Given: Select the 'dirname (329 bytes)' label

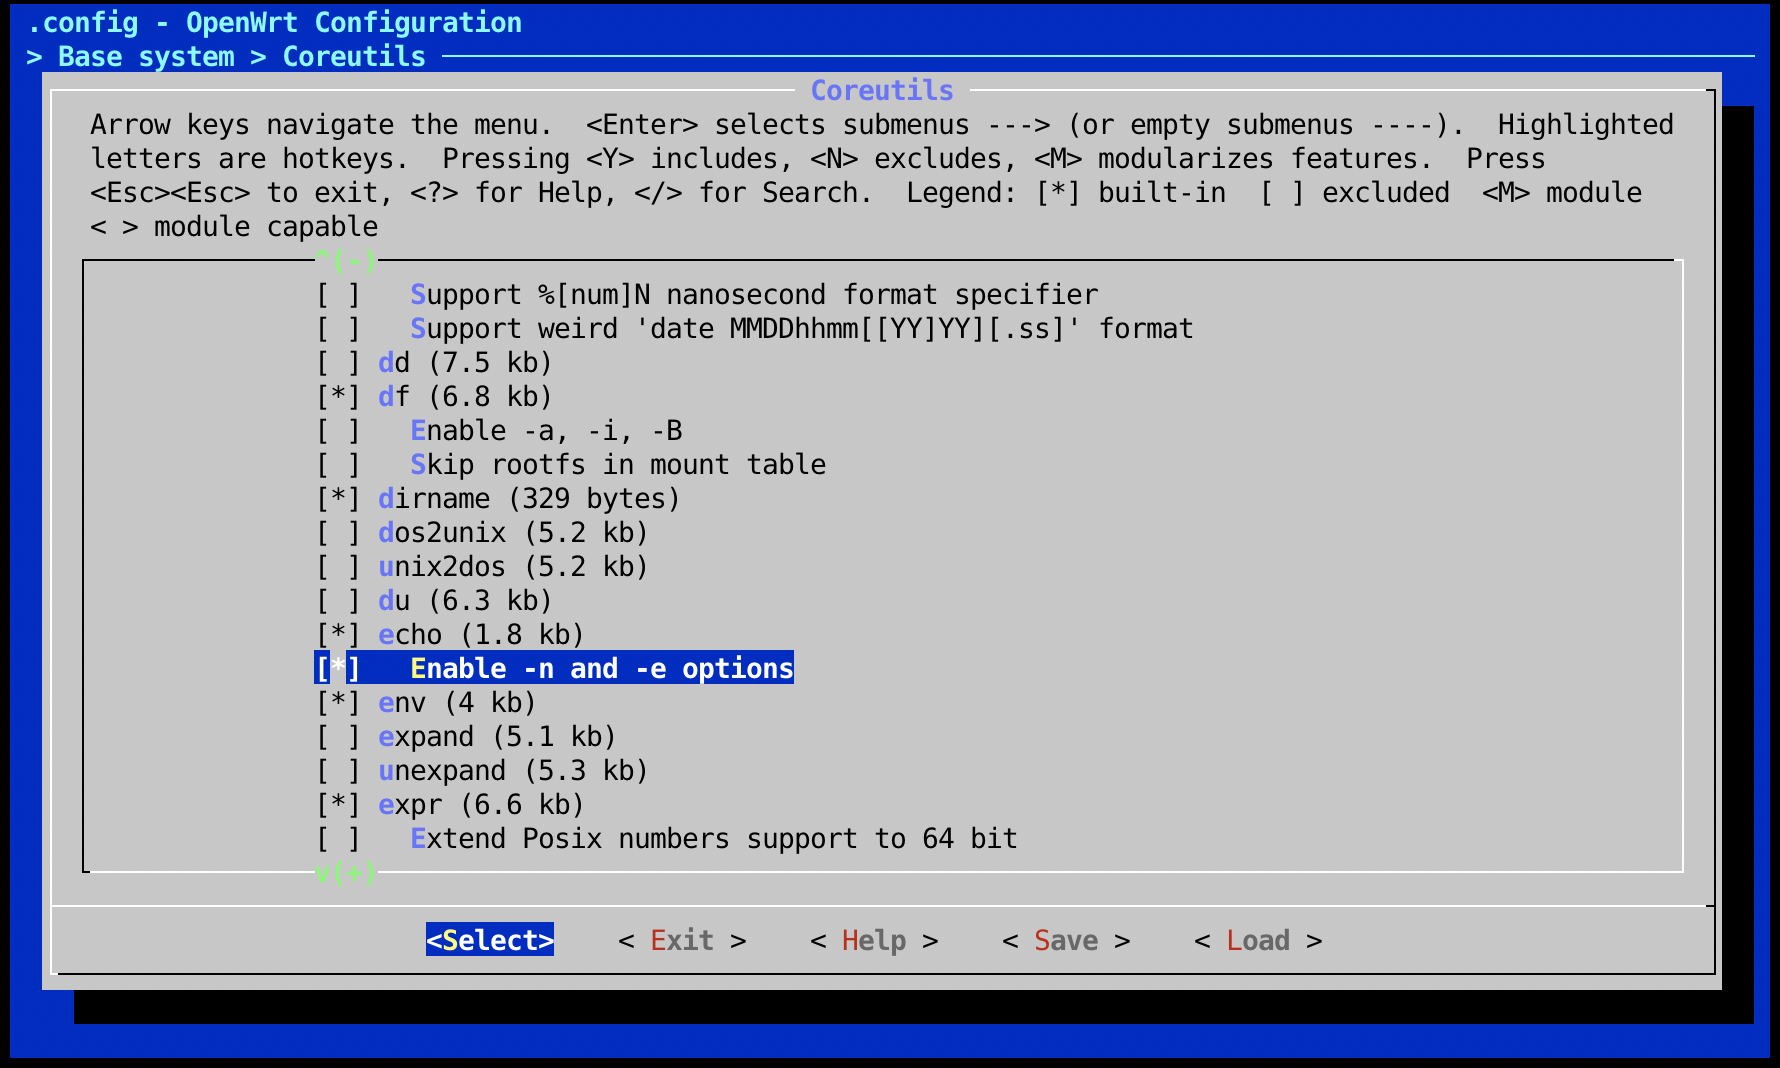Looking at the screenshot, I should 529,499.
